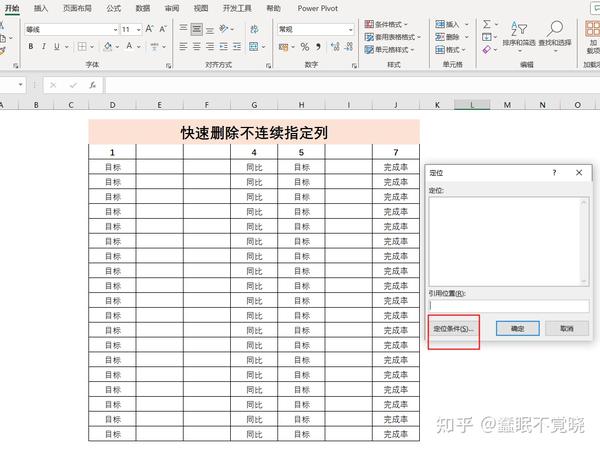Switch to the 视图 (View) tab
This screenshot has height=450, width=600.
coord(201,8)
